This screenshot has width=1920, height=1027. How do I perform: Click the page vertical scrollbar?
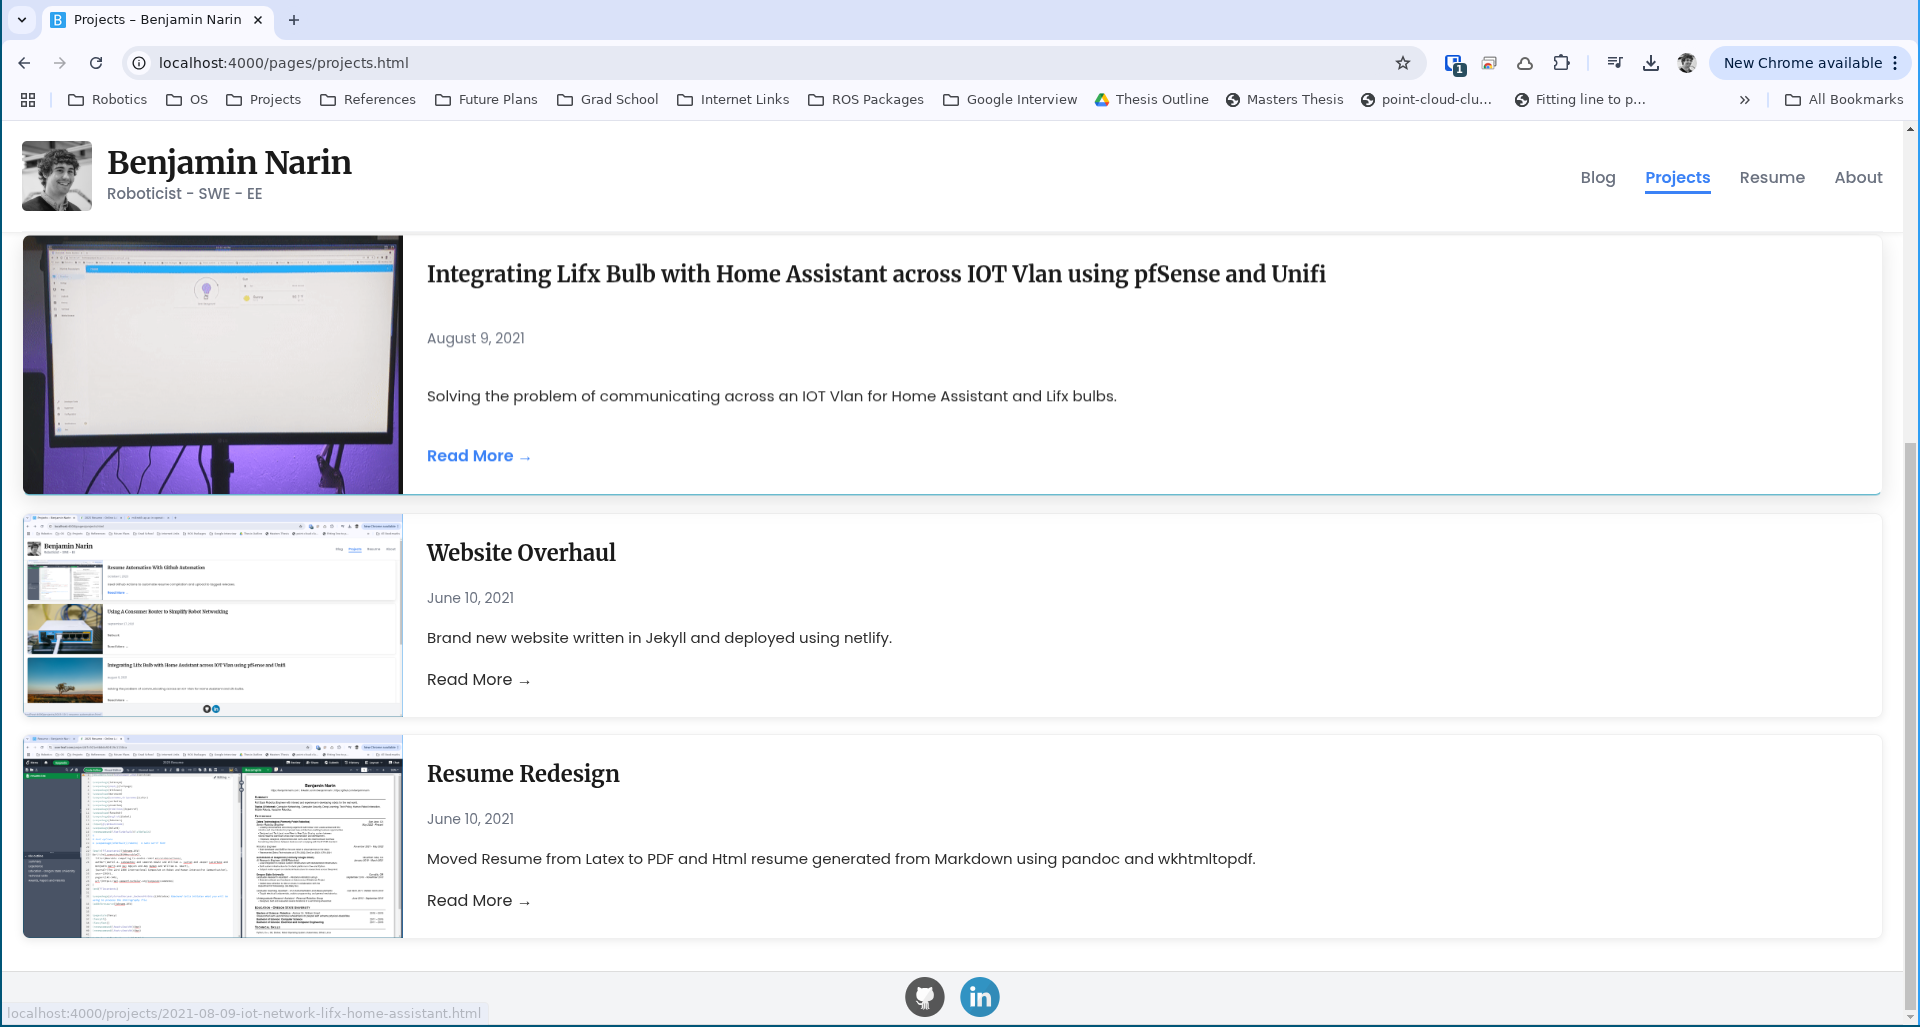(1911, 700)
